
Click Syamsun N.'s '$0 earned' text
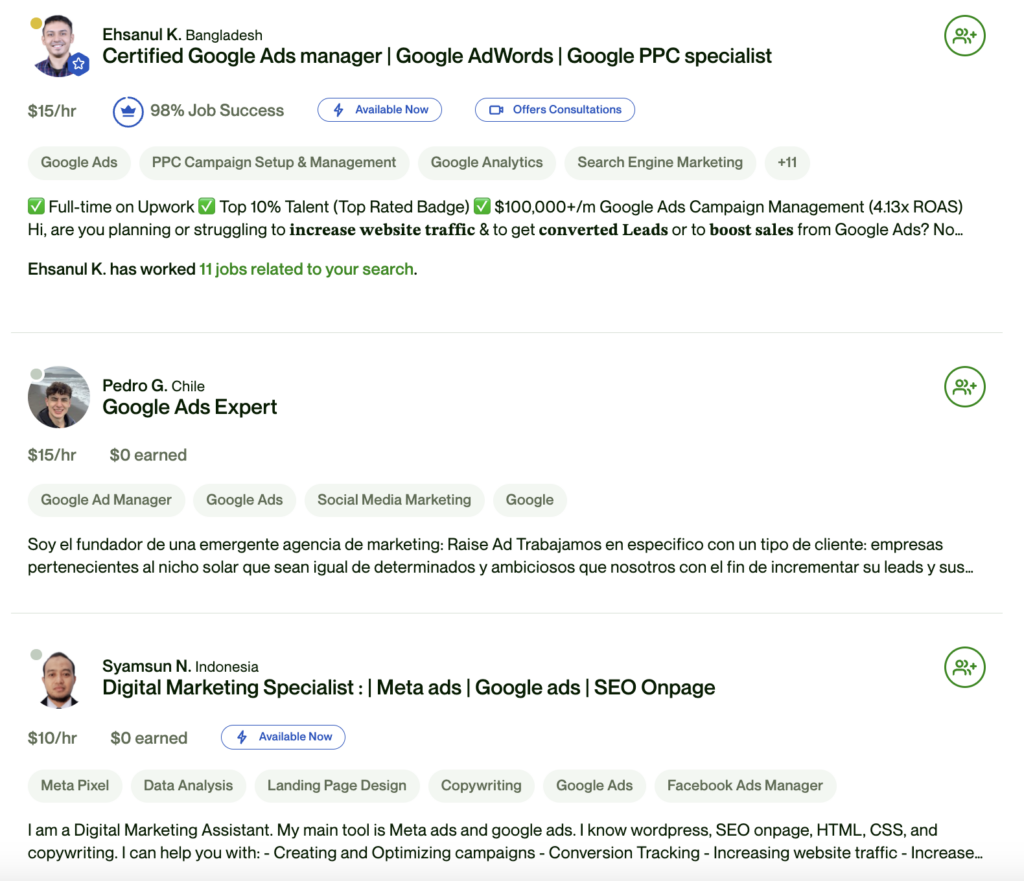[x=149, y=738]
